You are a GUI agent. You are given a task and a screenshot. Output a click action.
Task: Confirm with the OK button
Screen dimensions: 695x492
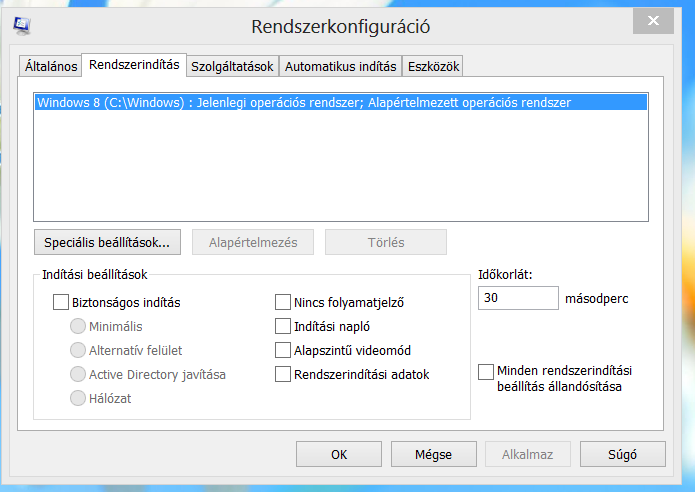point(339,454)
